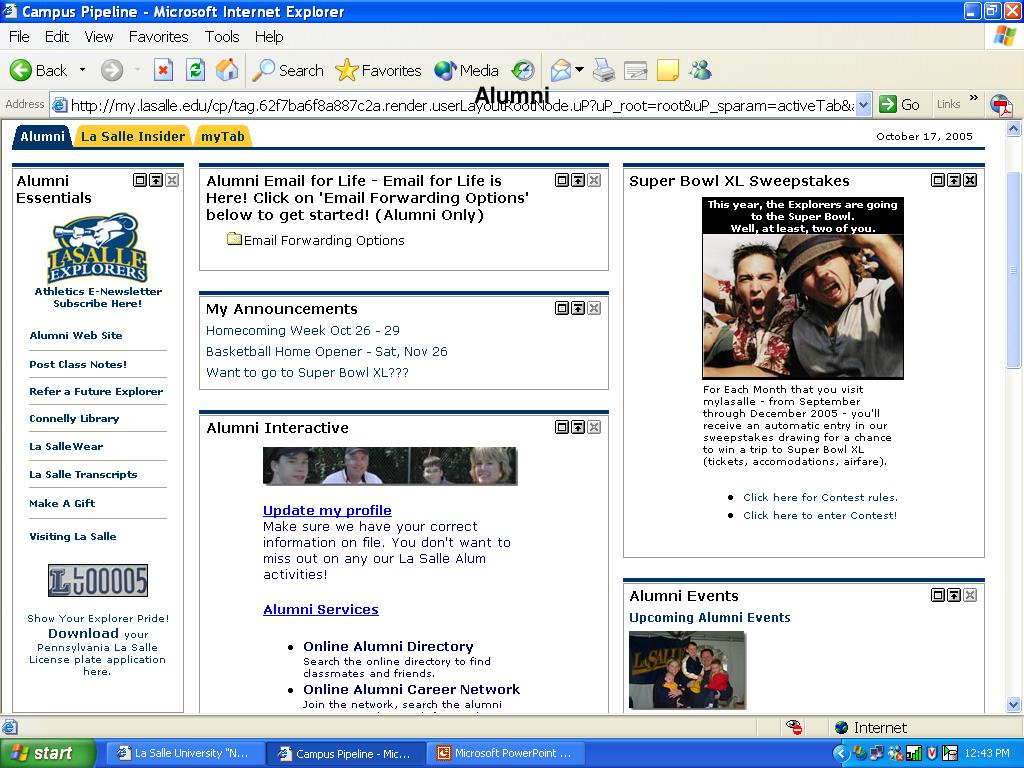Open the Connelly Library link
The image size is (1024, 768).
tap(74, 419)
